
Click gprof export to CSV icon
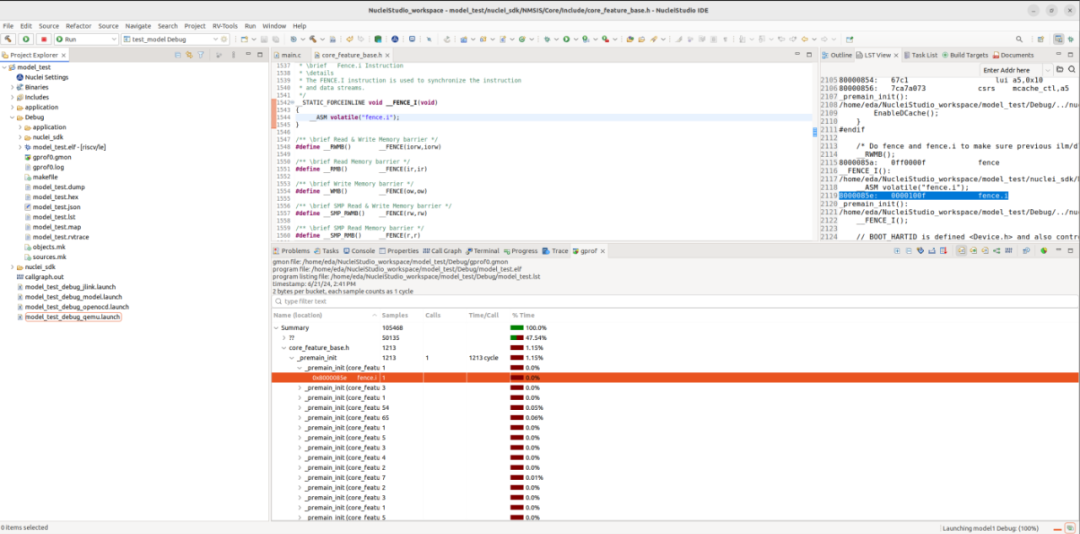(x=932, y=251)
